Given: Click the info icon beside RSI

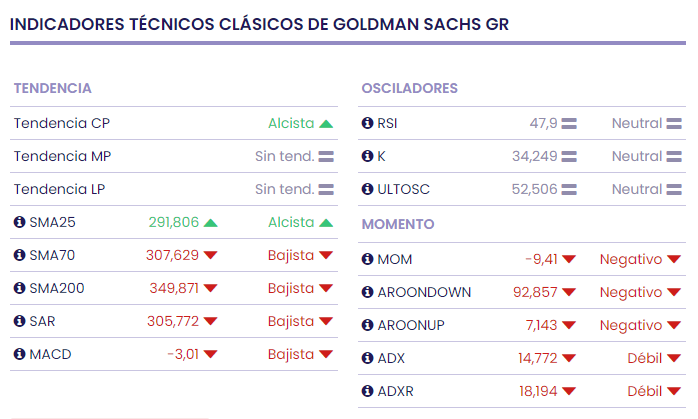Looking at the screenshot, I should [x=367, y=123].
